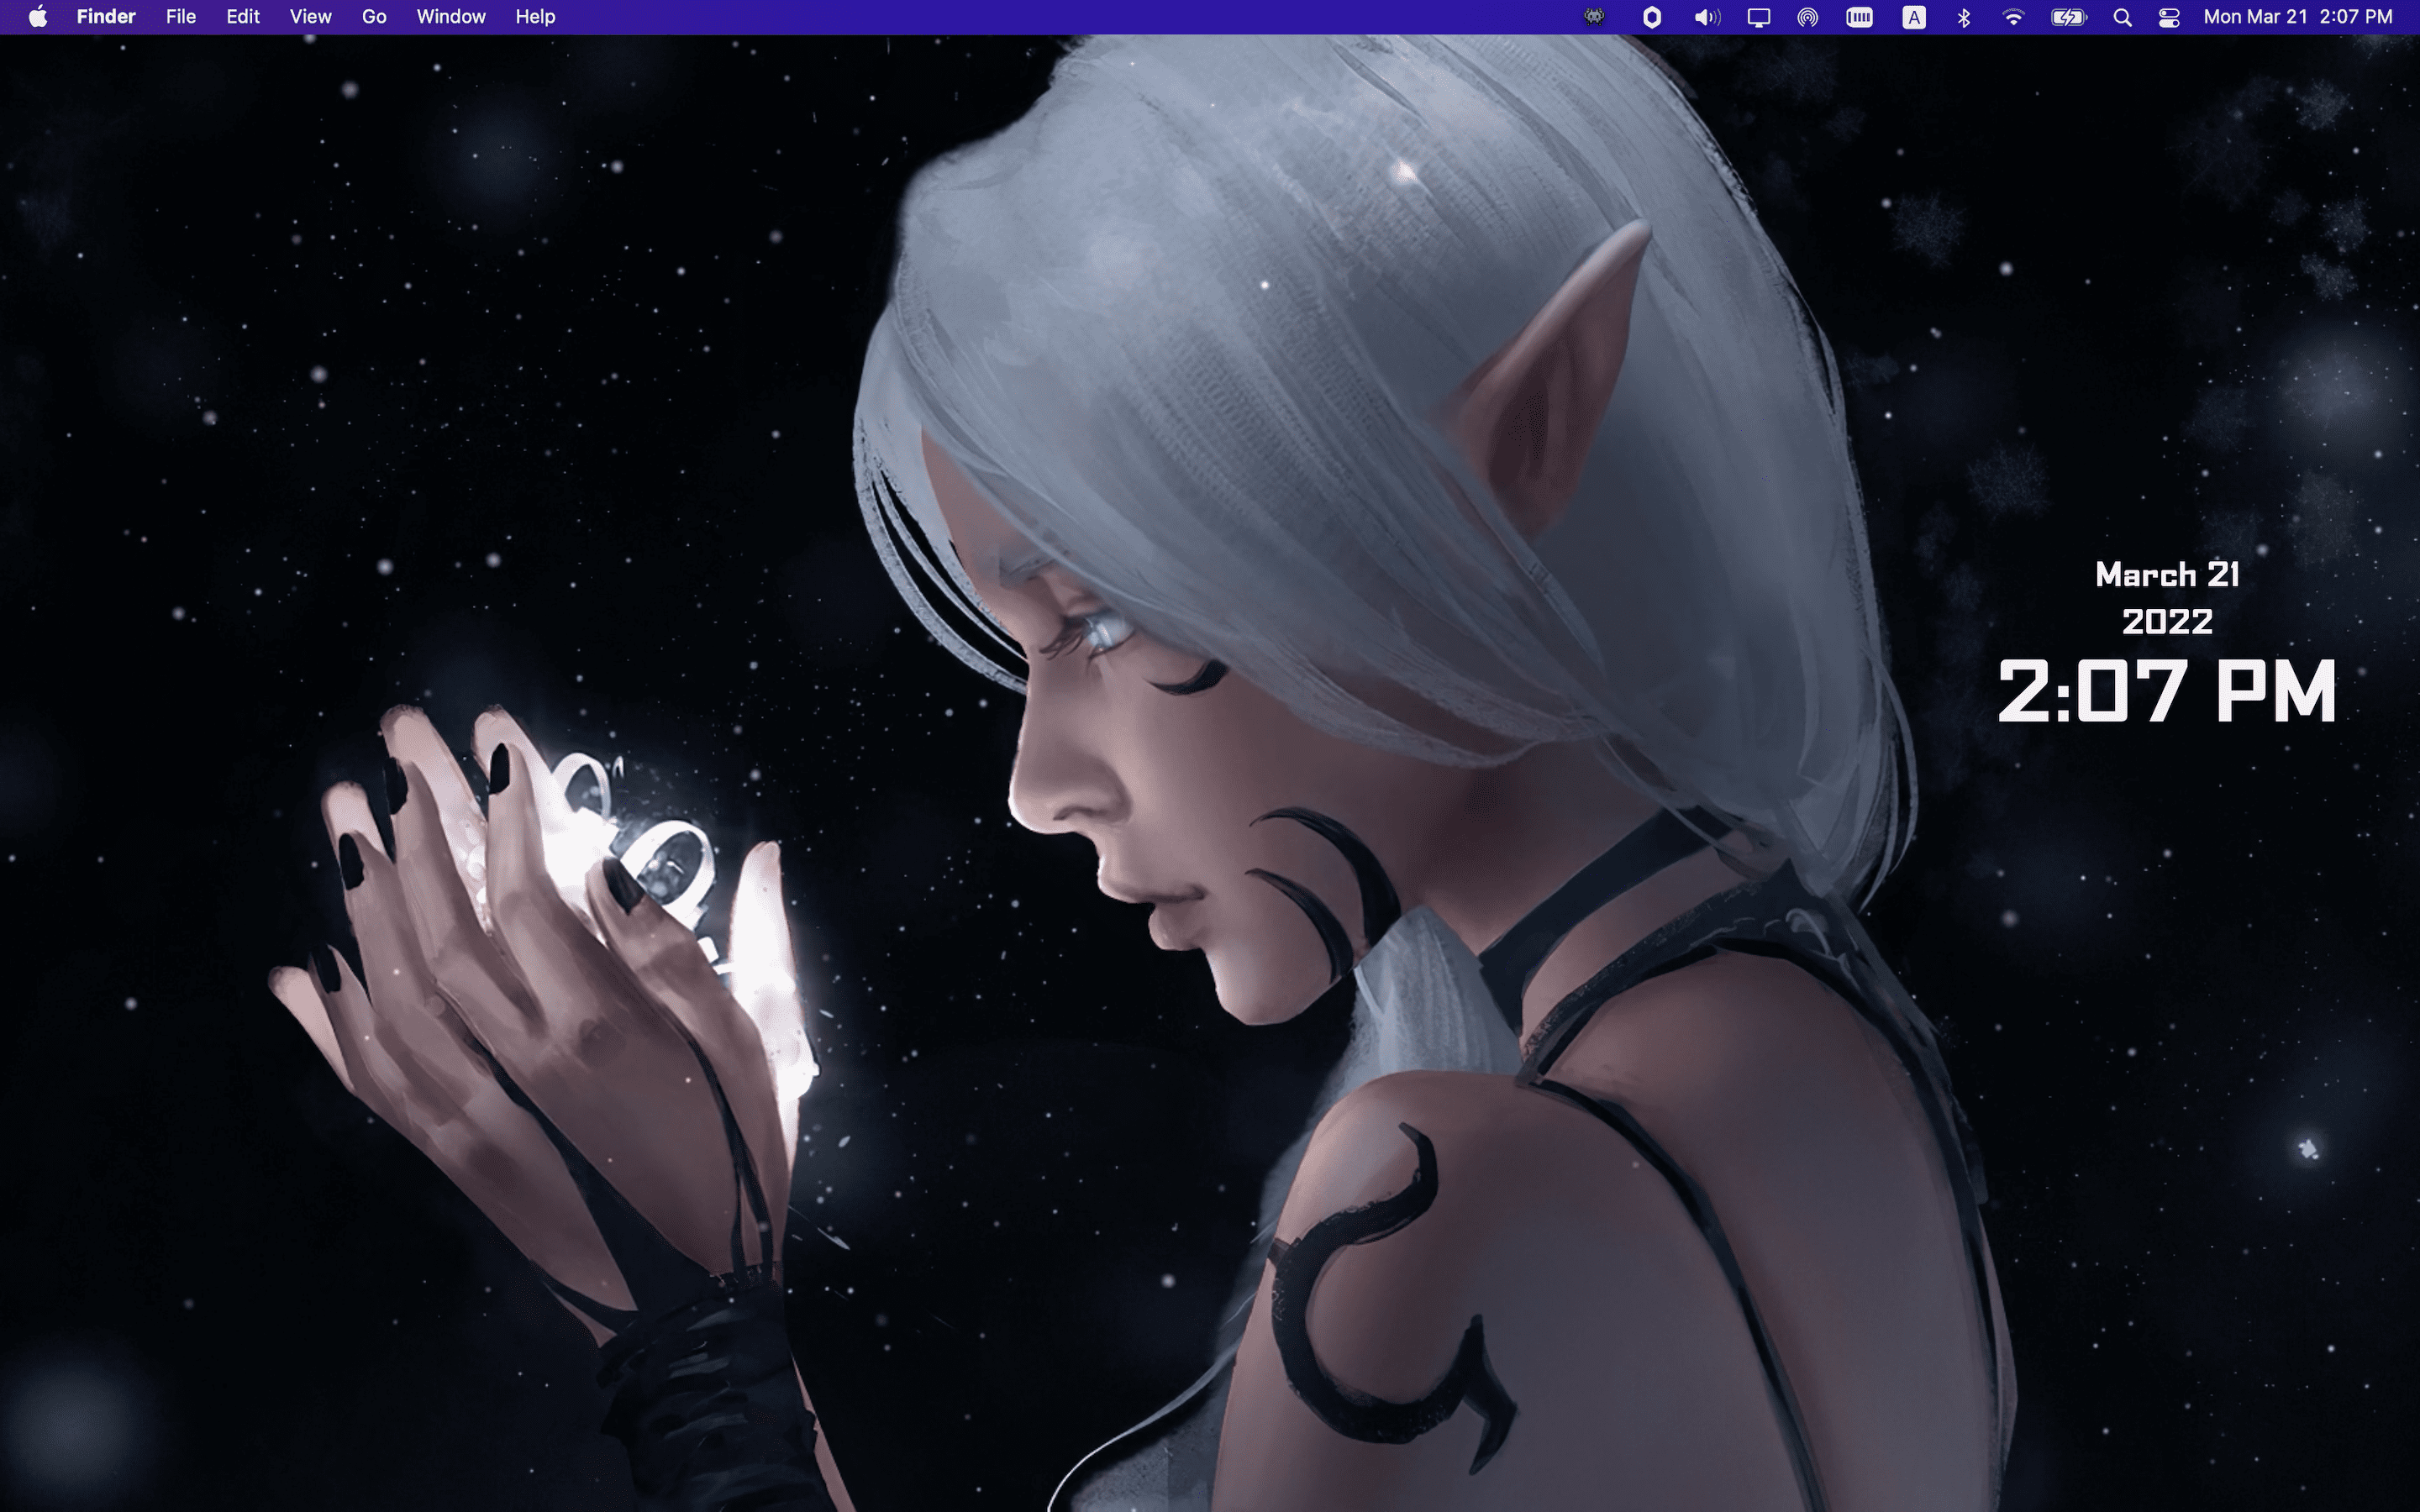Expand the View menu

pyautogui.click(x=310, y=16)
